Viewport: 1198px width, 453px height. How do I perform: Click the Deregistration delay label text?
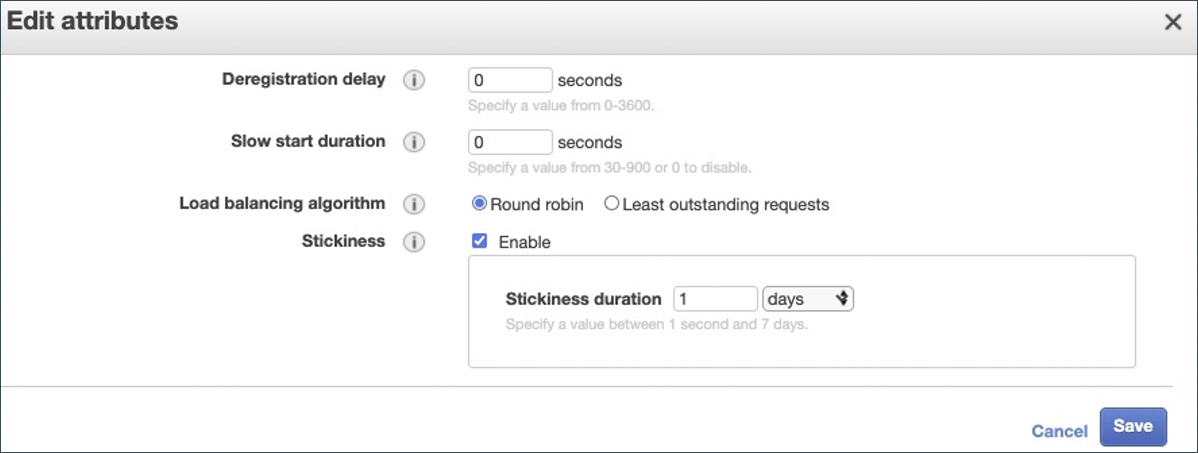(303, 80)
